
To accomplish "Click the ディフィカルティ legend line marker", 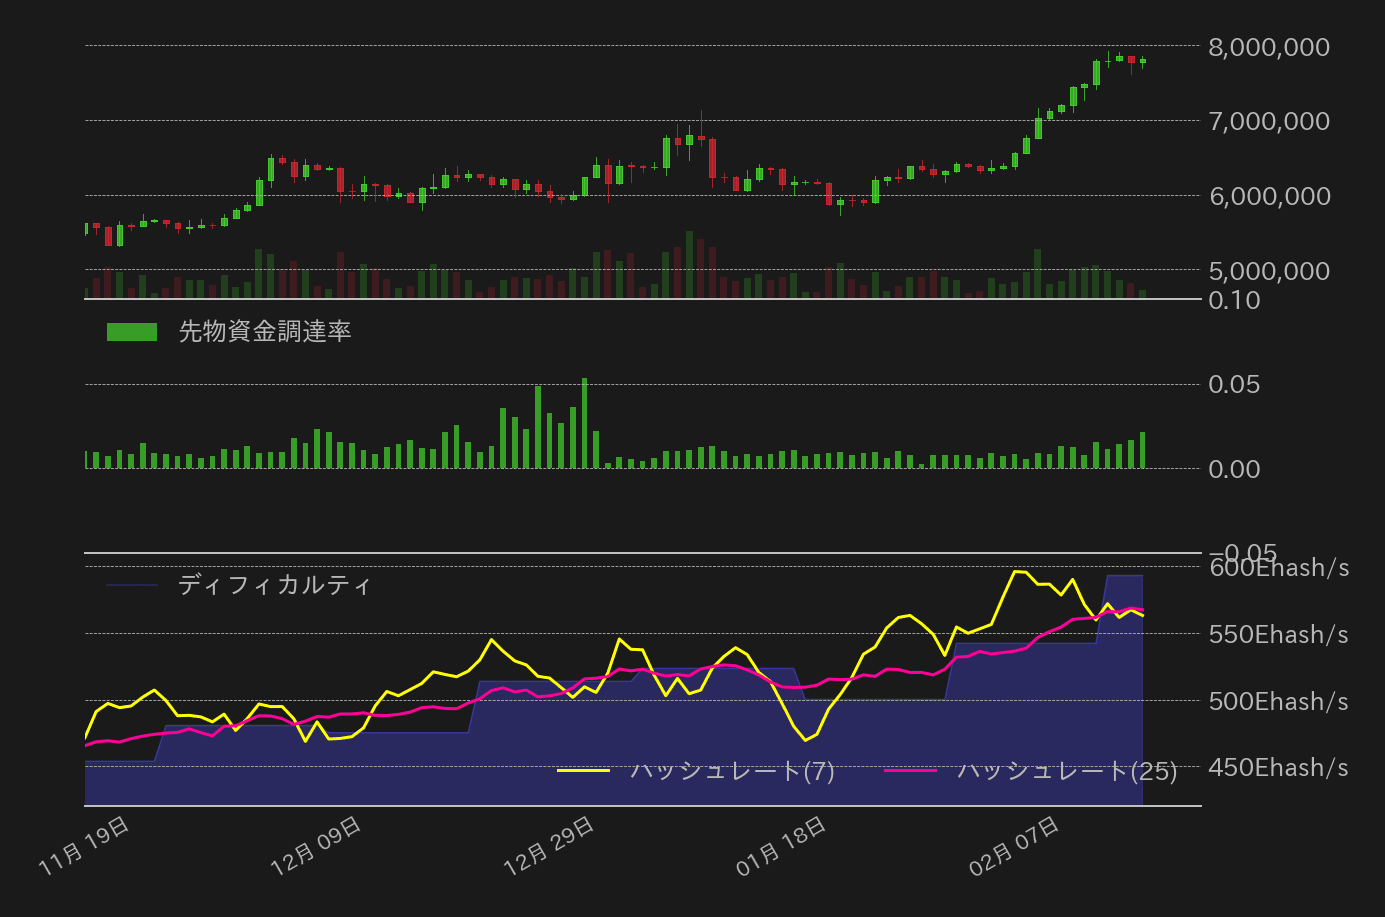I will tap(132, 585).
